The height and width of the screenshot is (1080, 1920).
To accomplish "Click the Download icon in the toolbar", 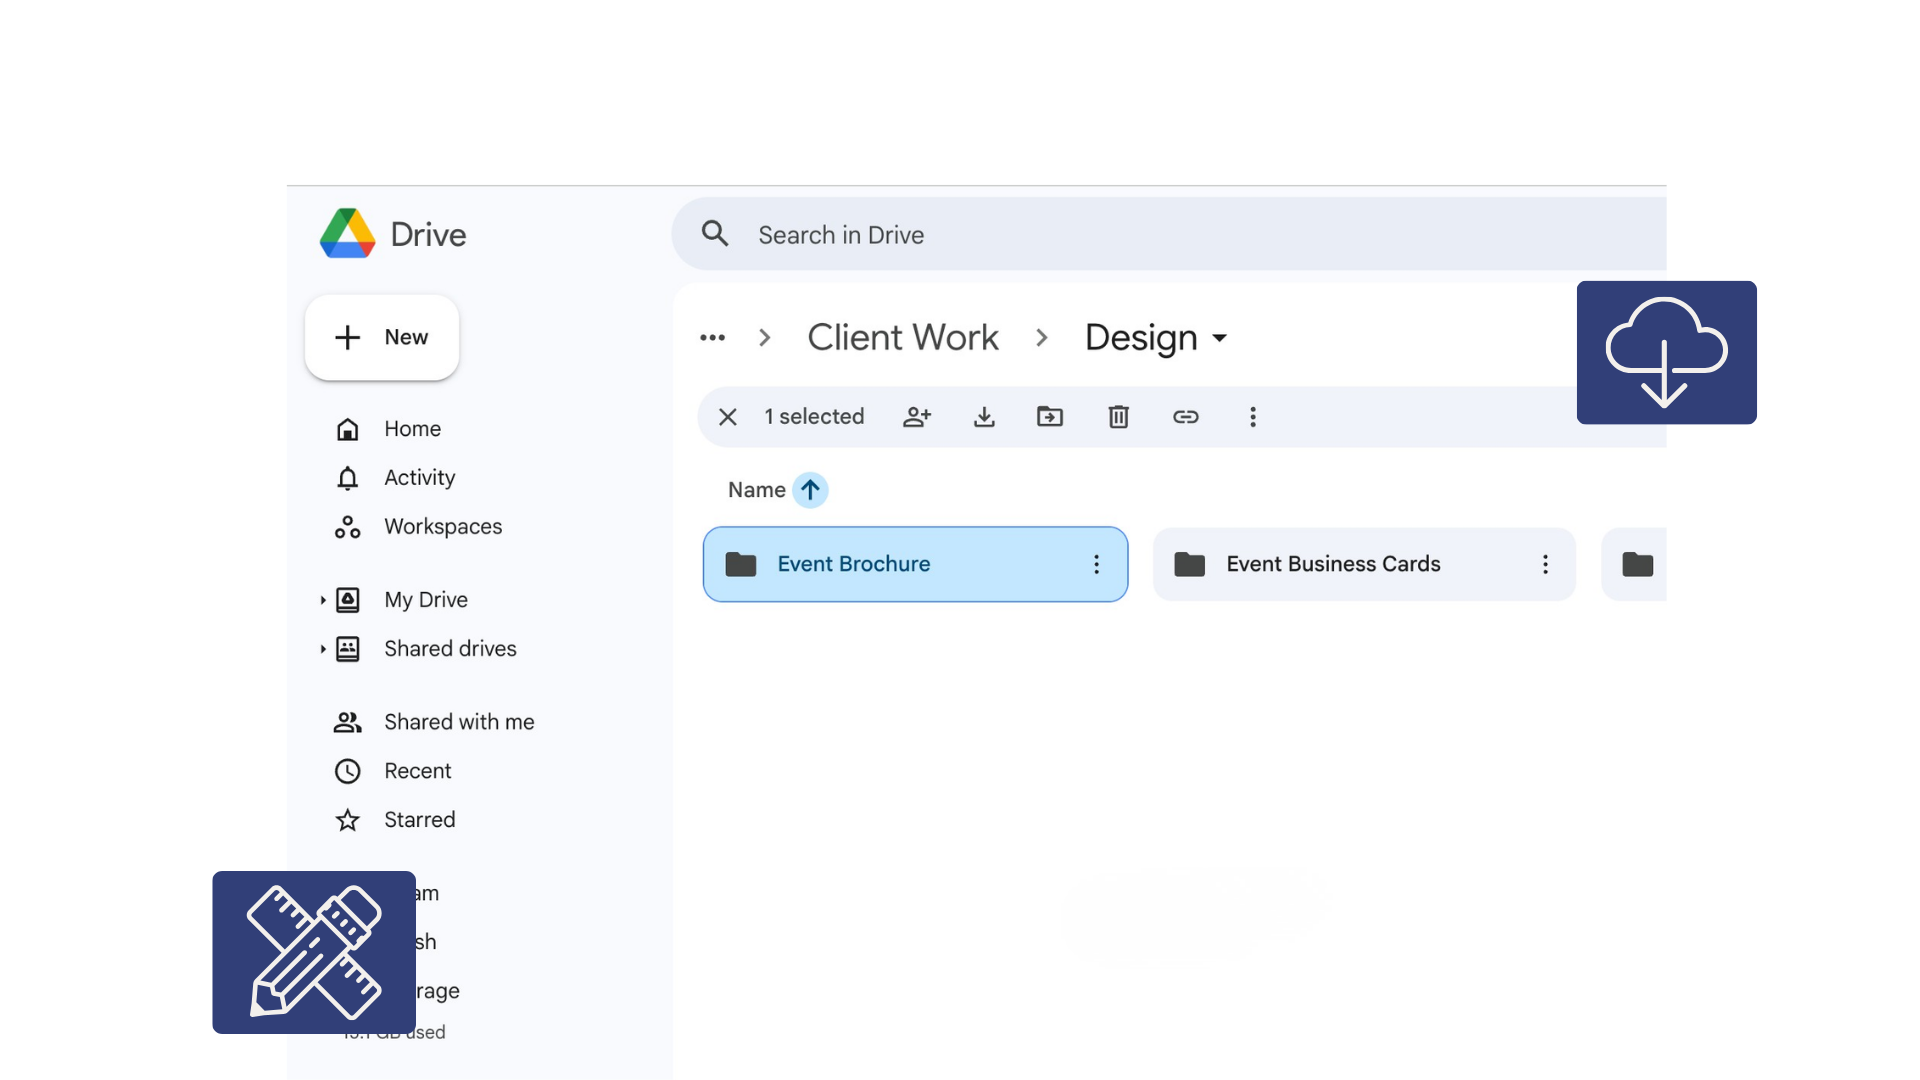I will (x=984, y=417).
